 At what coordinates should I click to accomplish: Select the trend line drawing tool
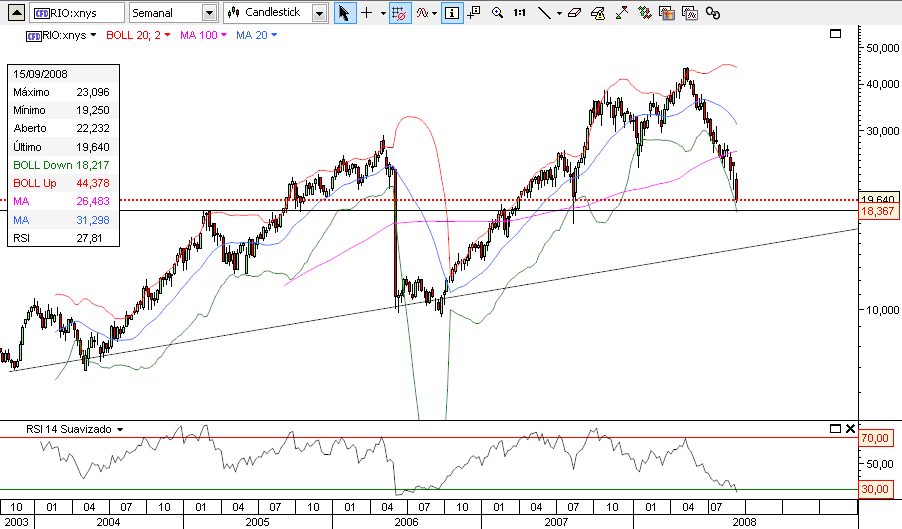point(544,13)
